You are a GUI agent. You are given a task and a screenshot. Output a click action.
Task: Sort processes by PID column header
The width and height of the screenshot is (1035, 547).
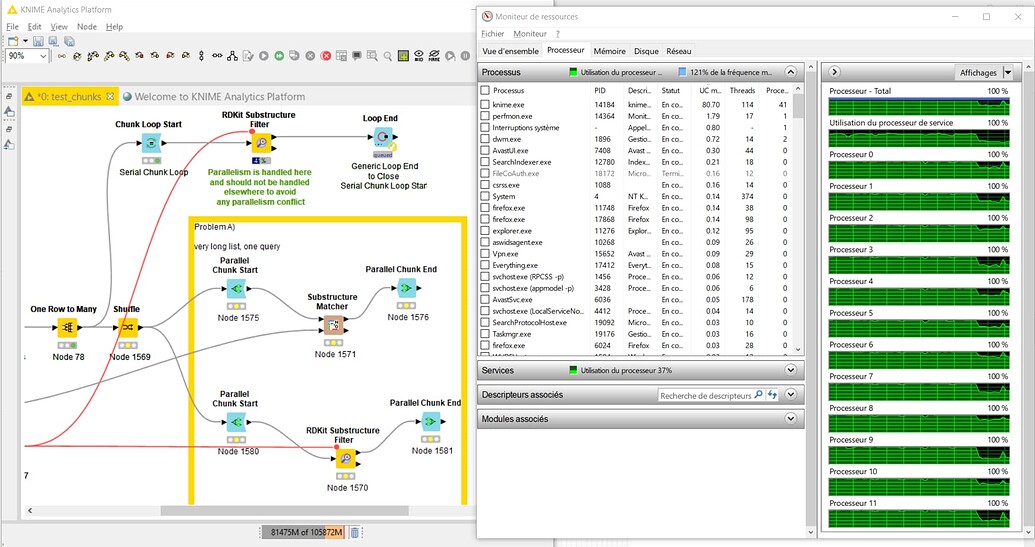[600, 90]
